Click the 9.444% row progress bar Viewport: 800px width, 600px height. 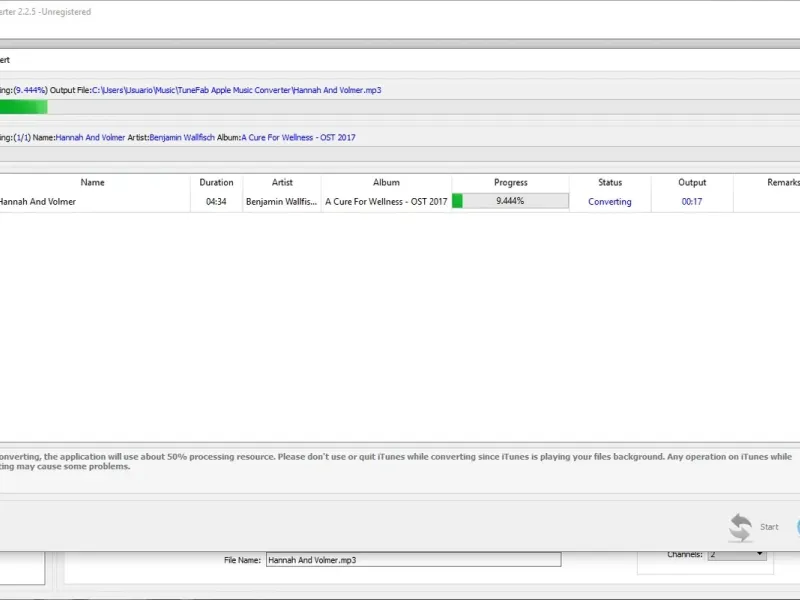tap(510, 201)
